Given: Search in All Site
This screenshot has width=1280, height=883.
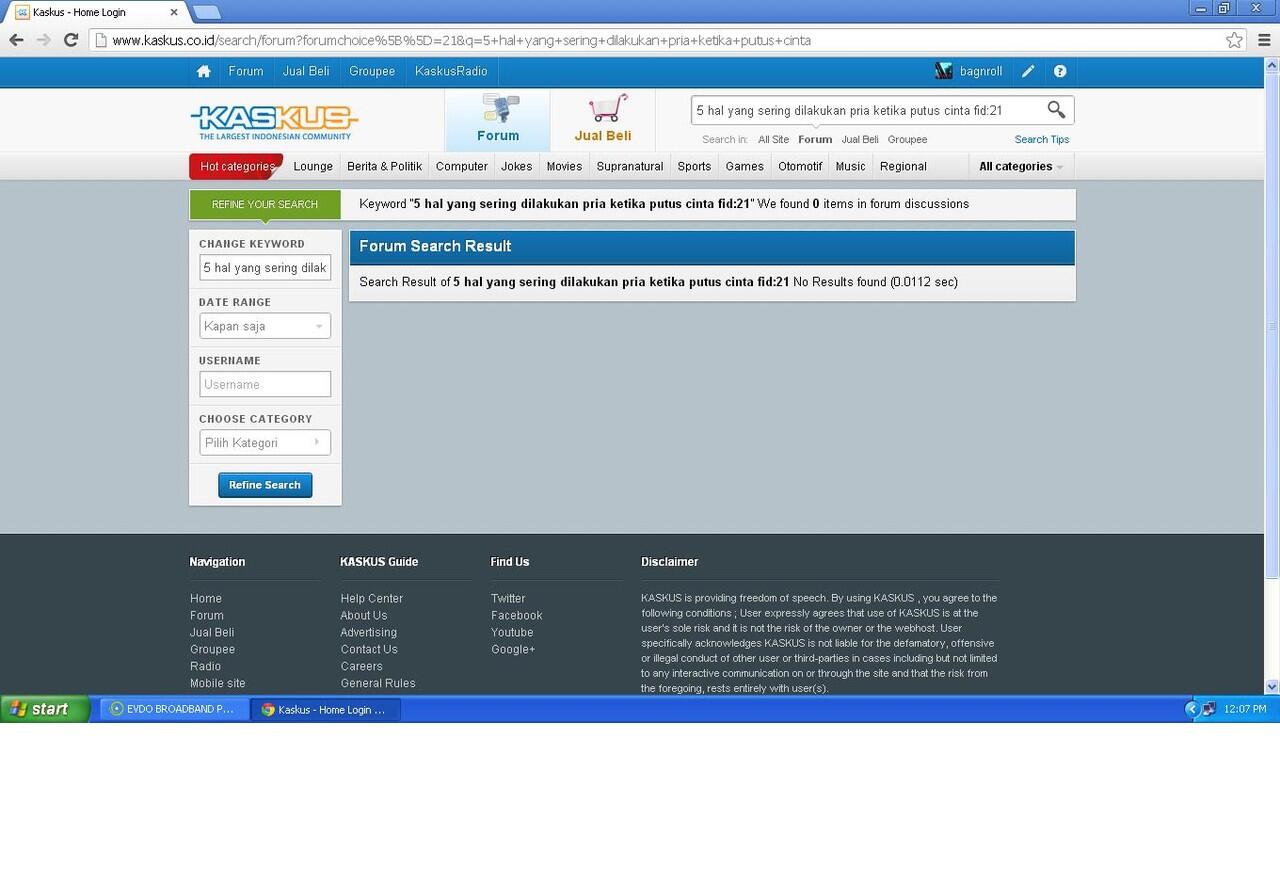Looking at the screenshot, I should coord(773,140).
